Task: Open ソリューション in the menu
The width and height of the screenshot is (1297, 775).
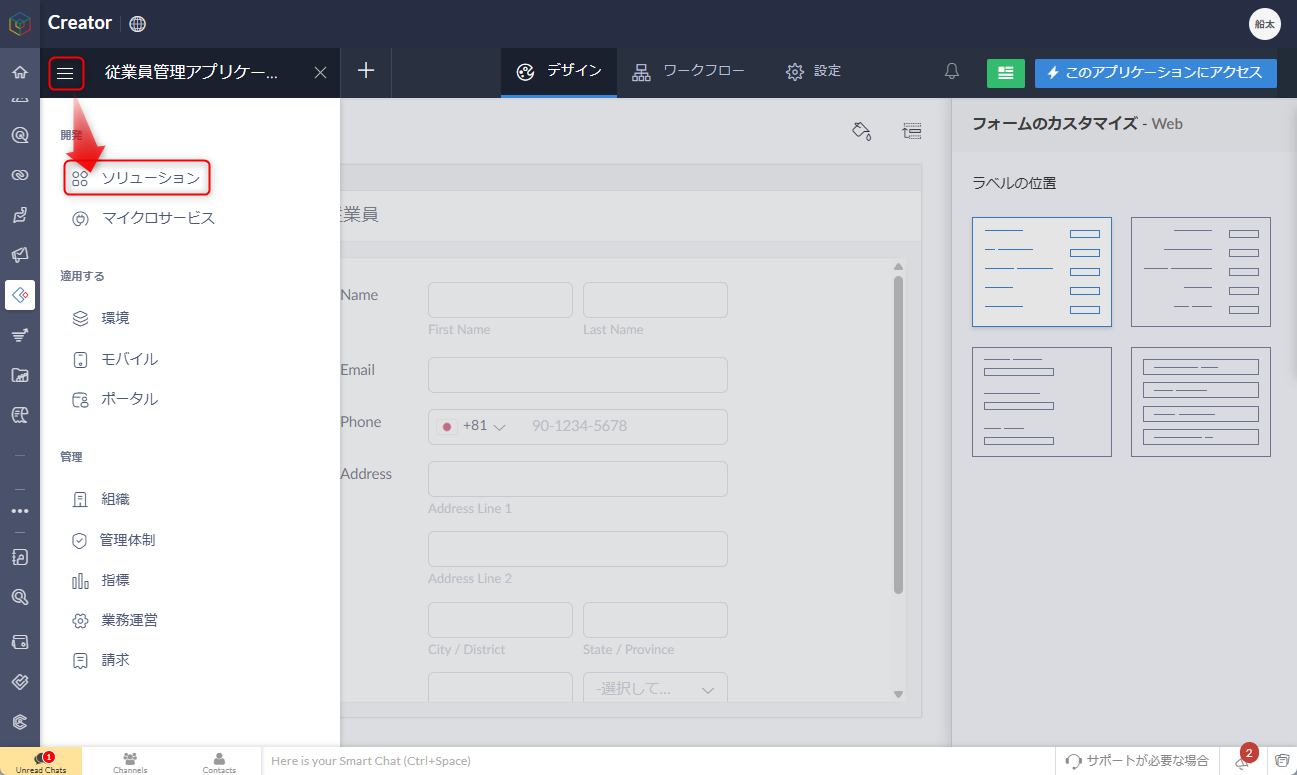Action: click(x=137, y=178)
